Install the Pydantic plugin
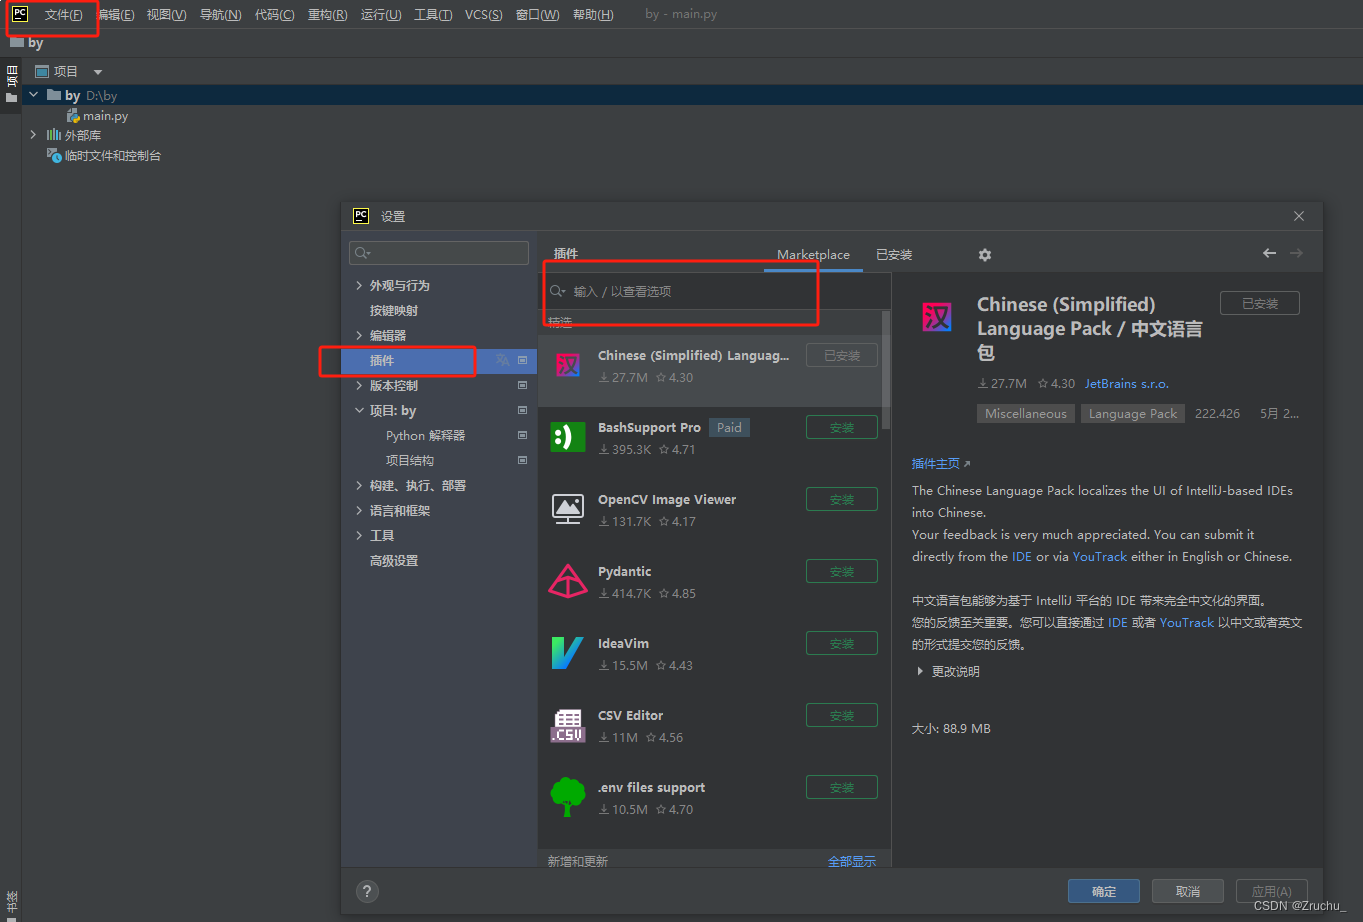The width and height of the screenshot is (1363, 922). coord(841,571)
